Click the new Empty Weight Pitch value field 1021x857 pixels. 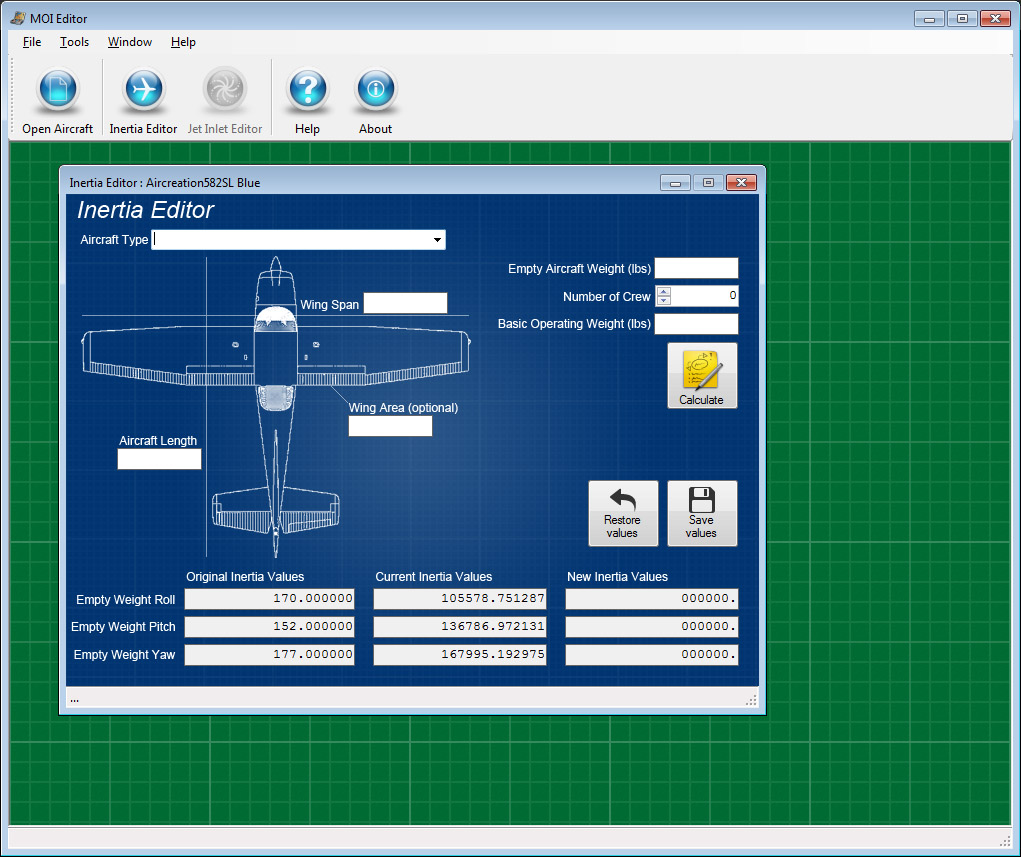[652, 626]
